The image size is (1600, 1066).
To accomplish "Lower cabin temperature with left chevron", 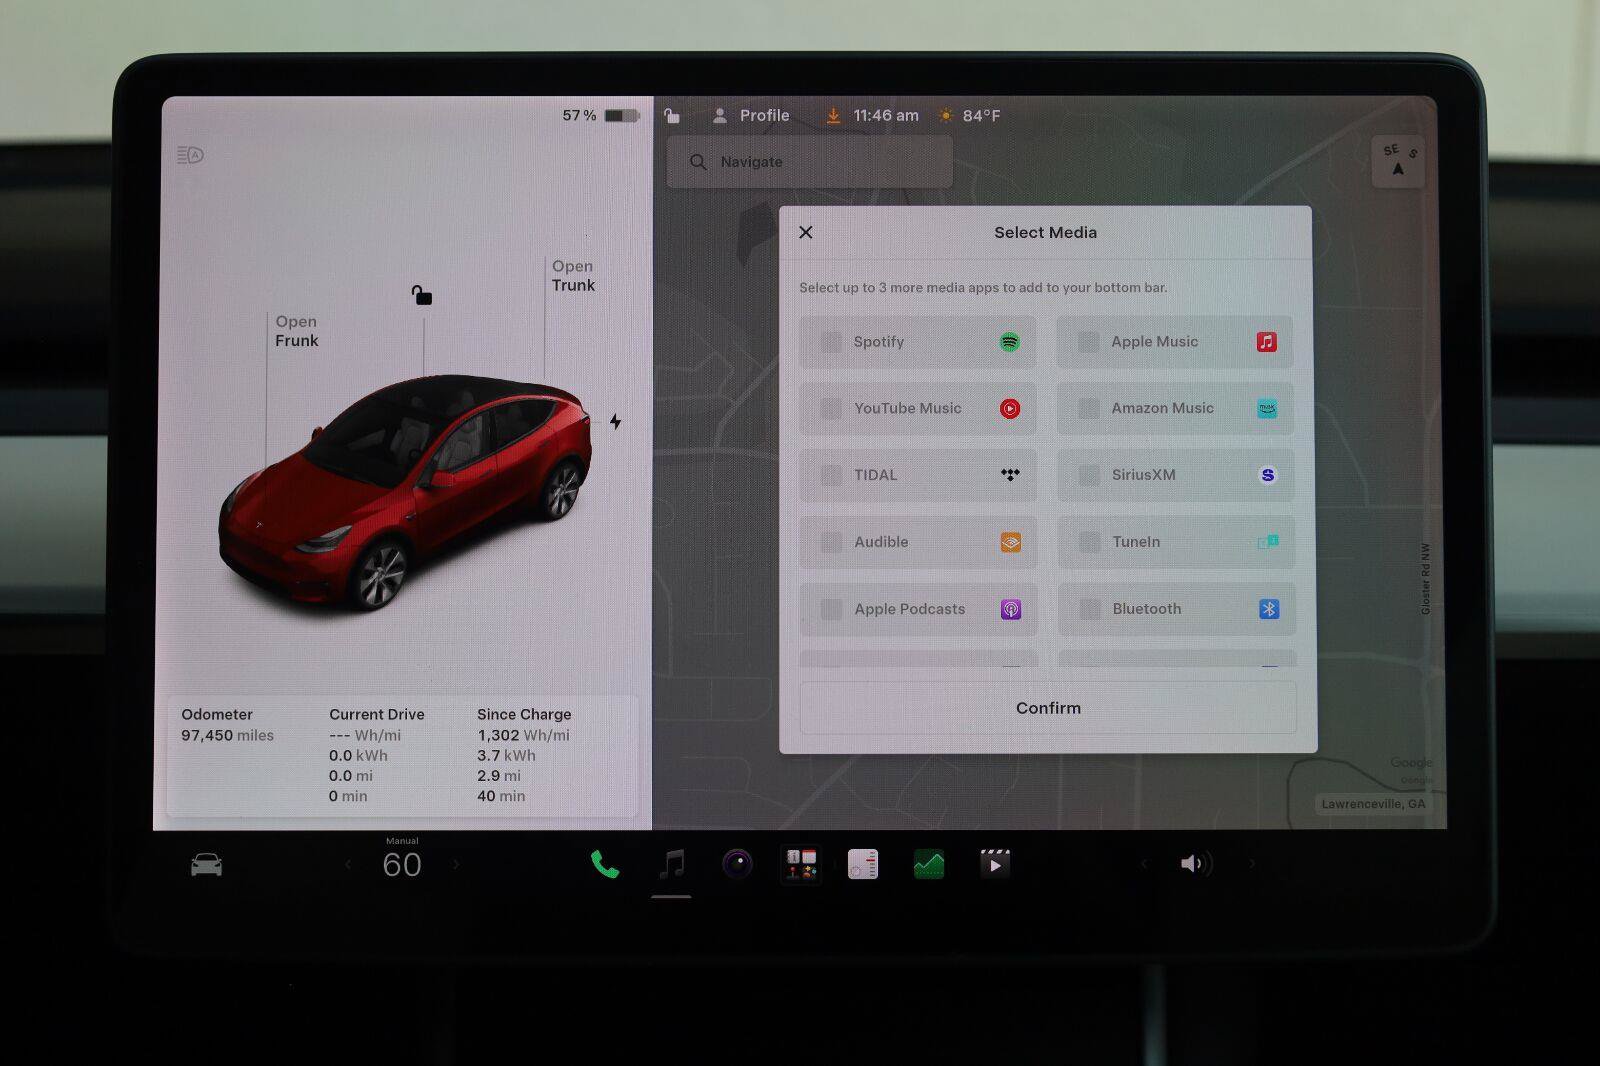I will coord(348,864).
